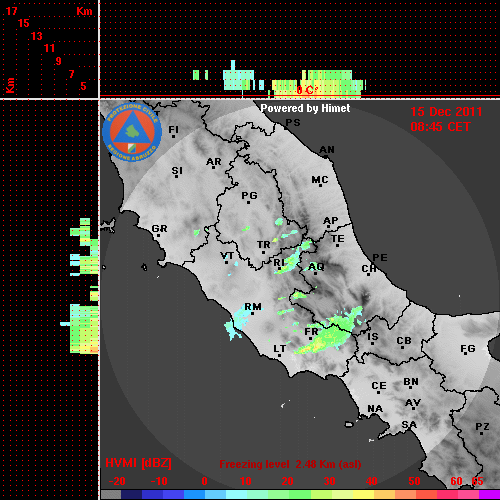The height and width of the screenshot is (500, 500).
Task: Click the MC city label
Action: [320, 180]
